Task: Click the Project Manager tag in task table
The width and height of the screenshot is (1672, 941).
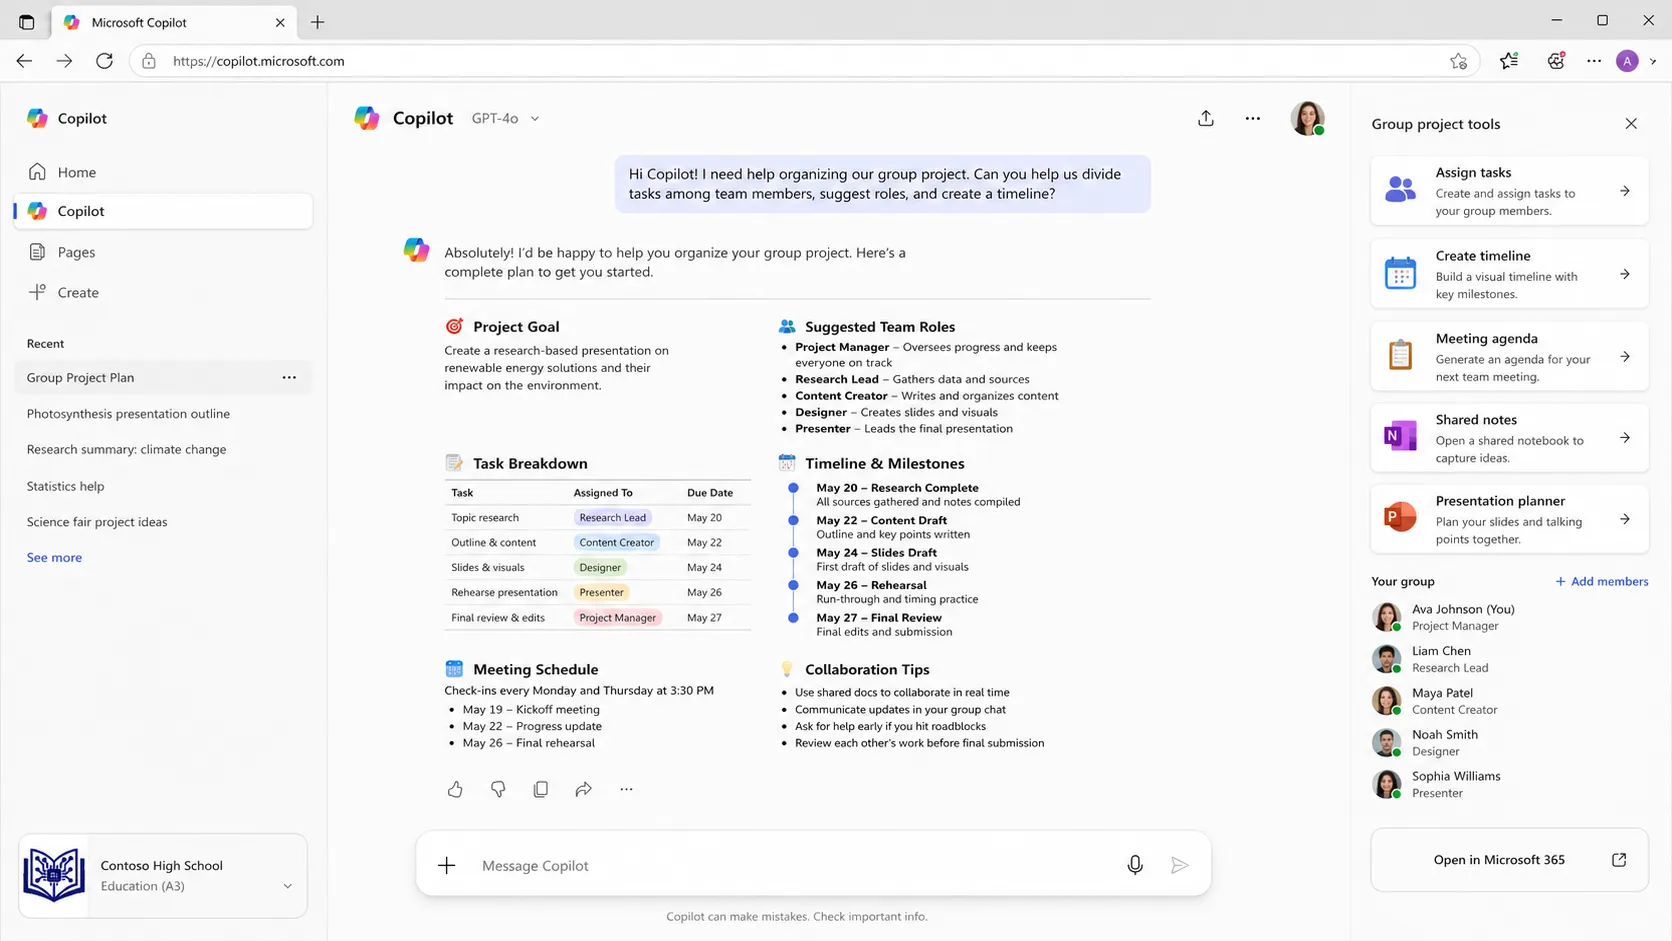Action: pyautogui.click(x=618, y=617)
